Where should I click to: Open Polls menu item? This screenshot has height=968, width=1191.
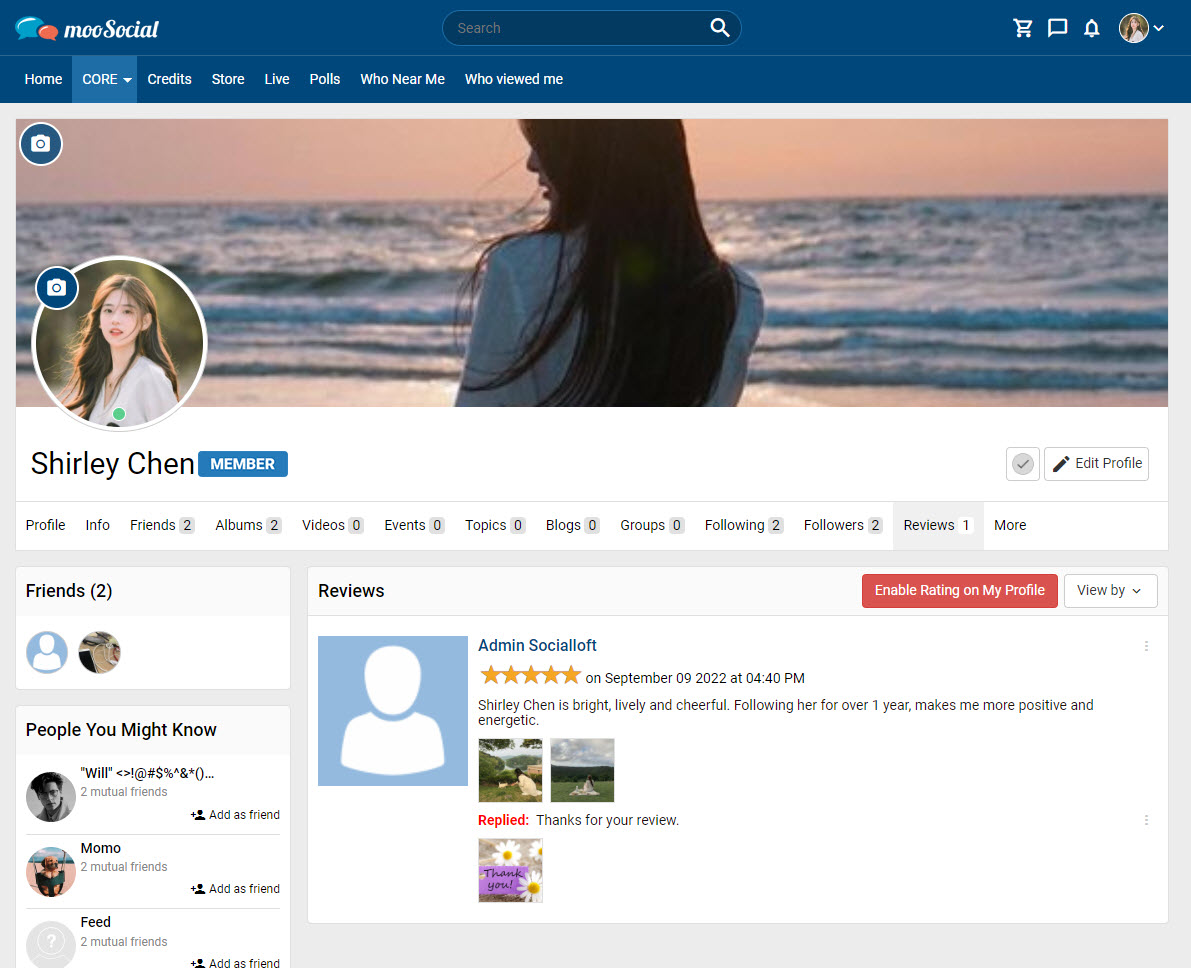pos(324,79)
